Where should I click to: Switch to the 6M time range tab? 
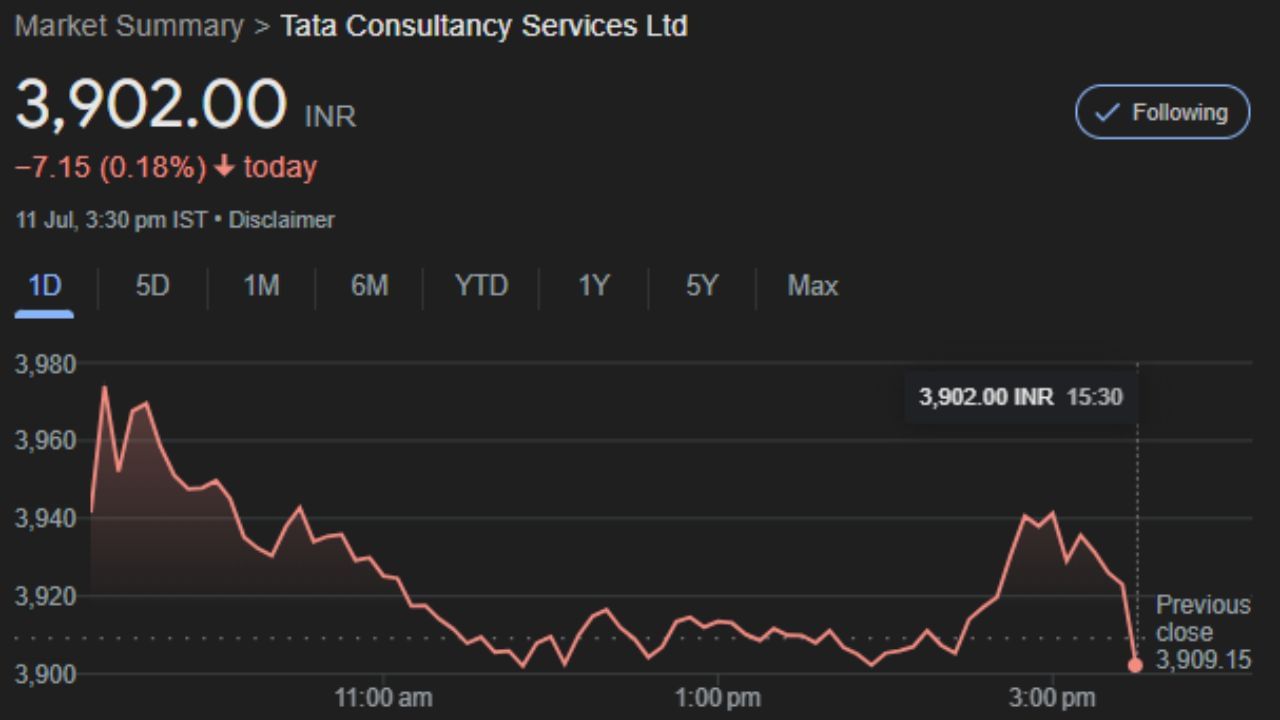369,286
